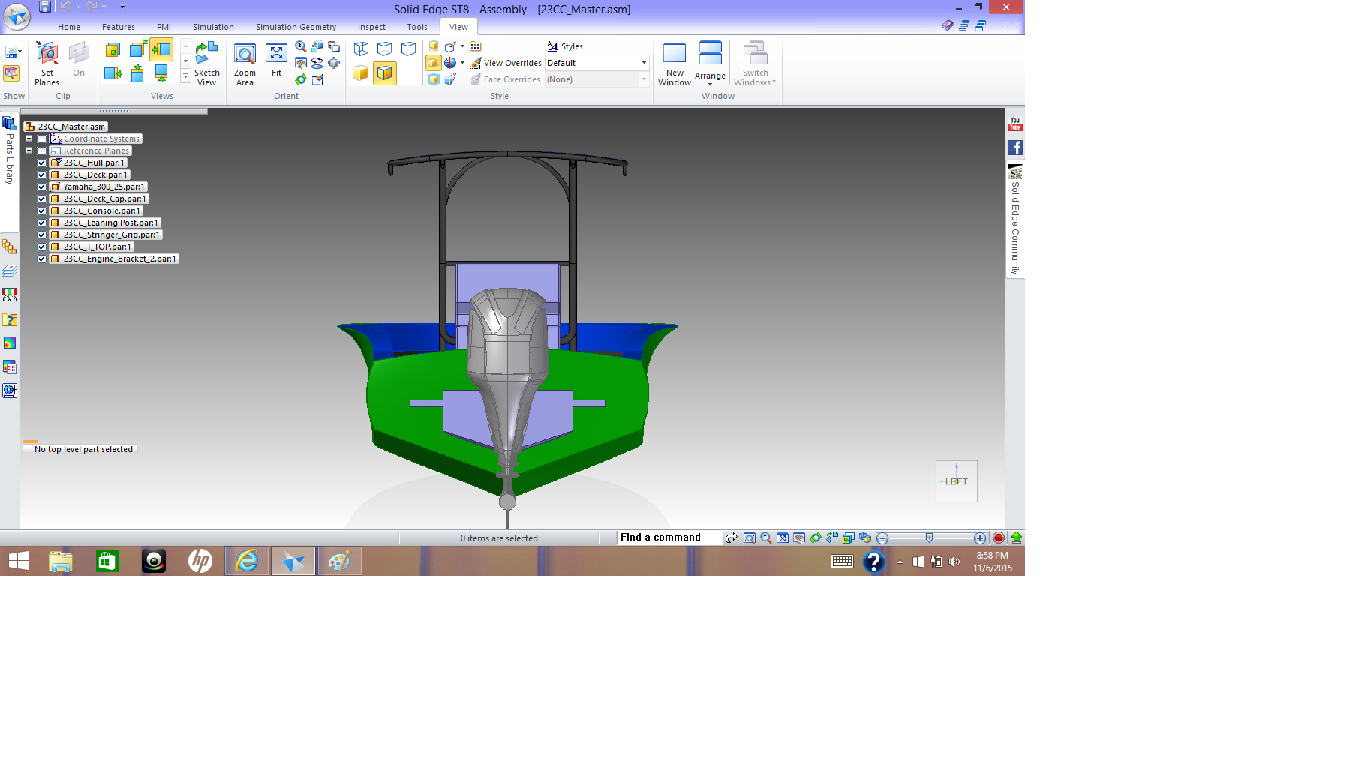Uncheck the 23CC_Hull.par:1 visibility checkbox
The image size is (1366, 768).
tap(42, 163)
